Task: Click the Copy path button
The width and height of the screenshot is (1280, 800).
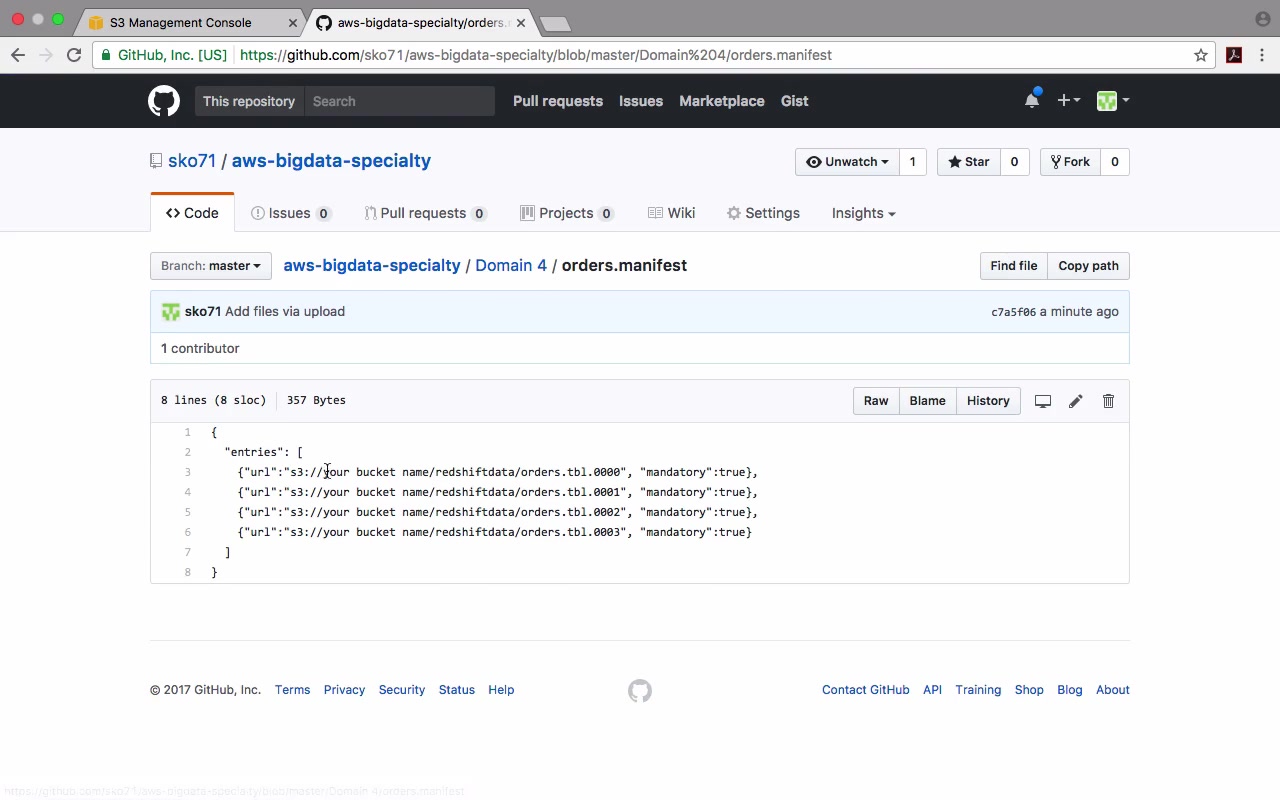Action: pyautogui.click(x=1088, y=266)
